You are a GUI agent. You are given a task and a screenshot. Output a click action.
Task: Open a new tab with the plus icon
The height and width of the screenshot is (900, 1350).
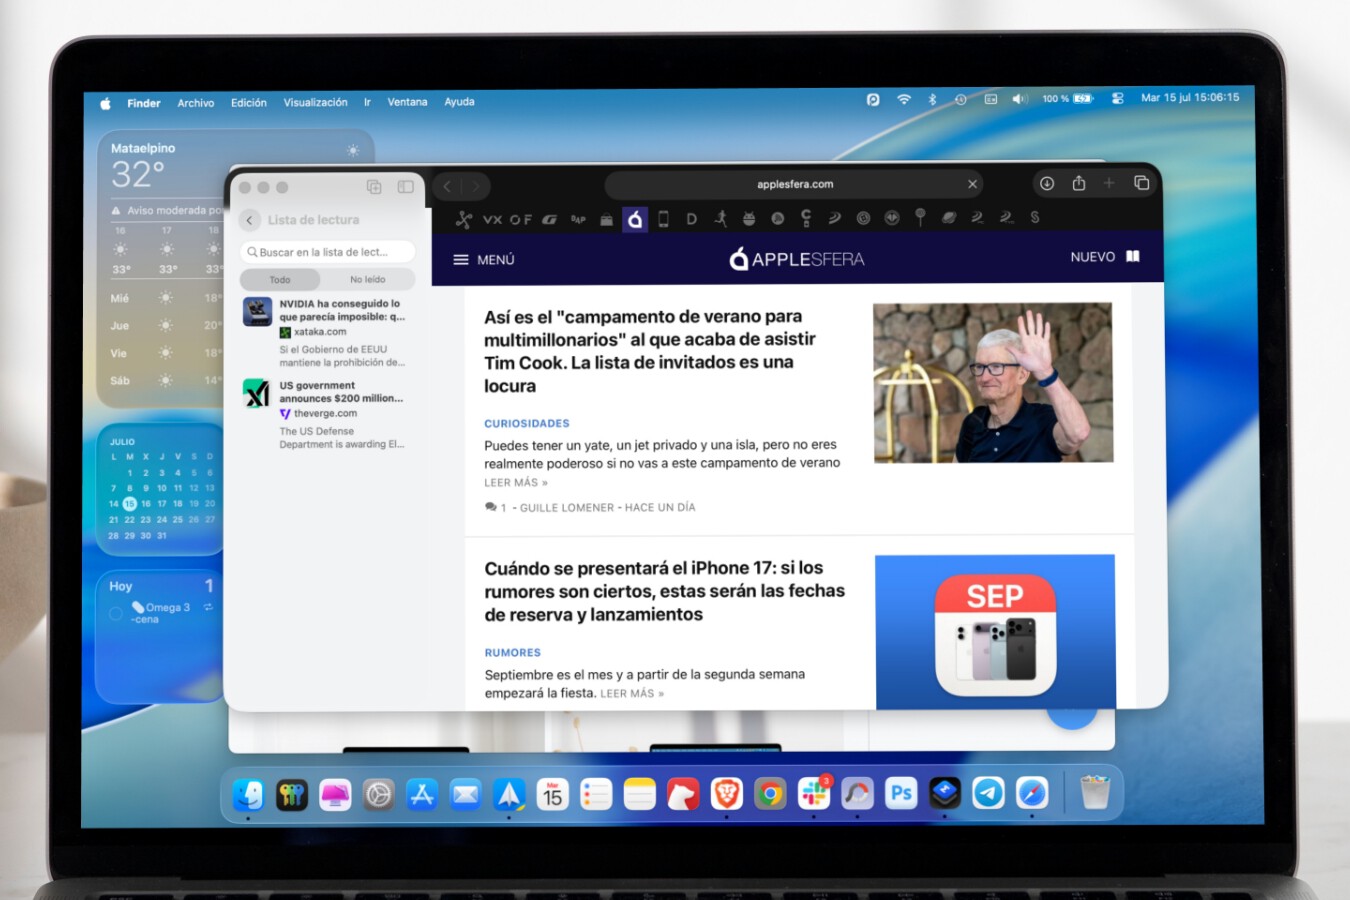[x=1108, y=184]
